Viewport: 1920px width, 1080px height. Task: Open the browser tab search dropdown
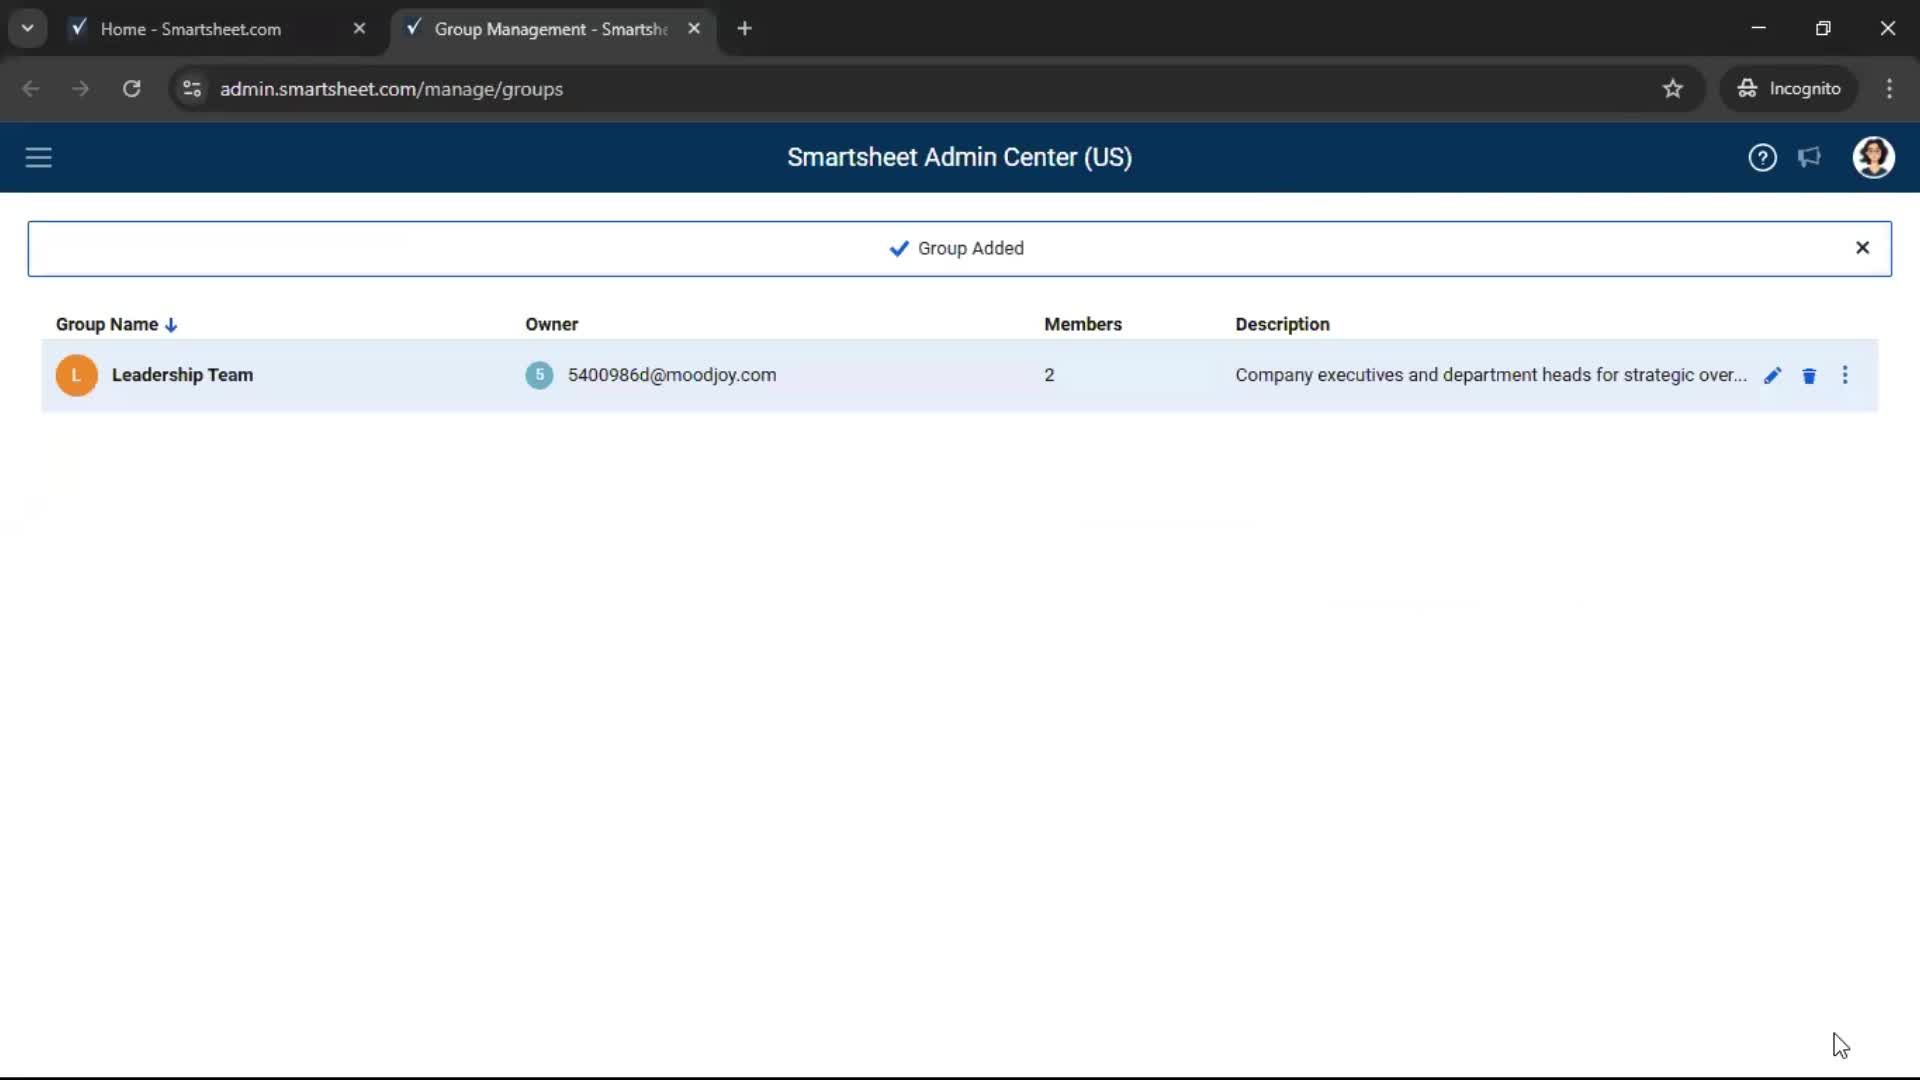click(x=27, y=28)
